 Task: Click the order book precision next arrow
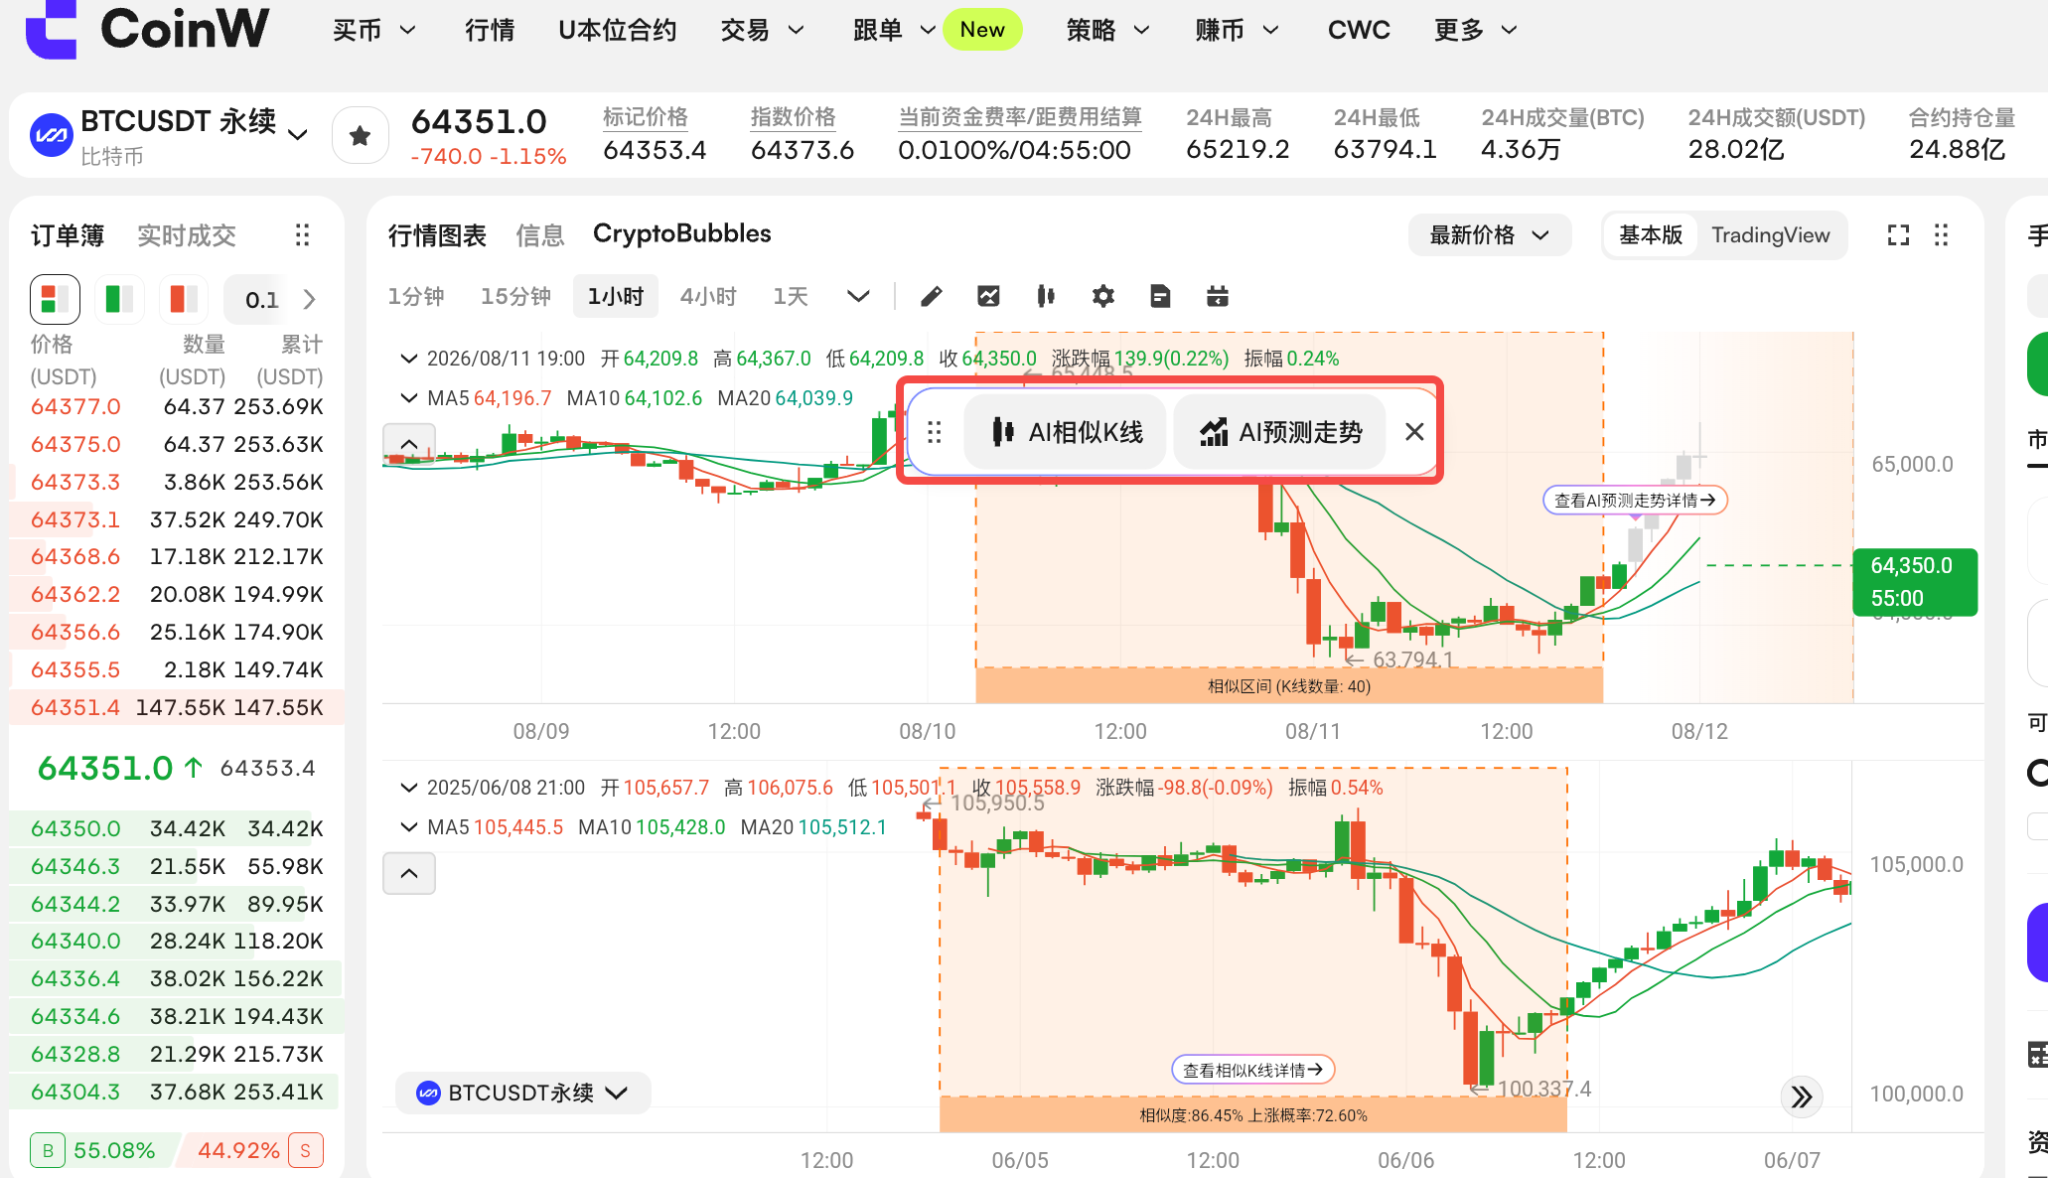point(309,299)
